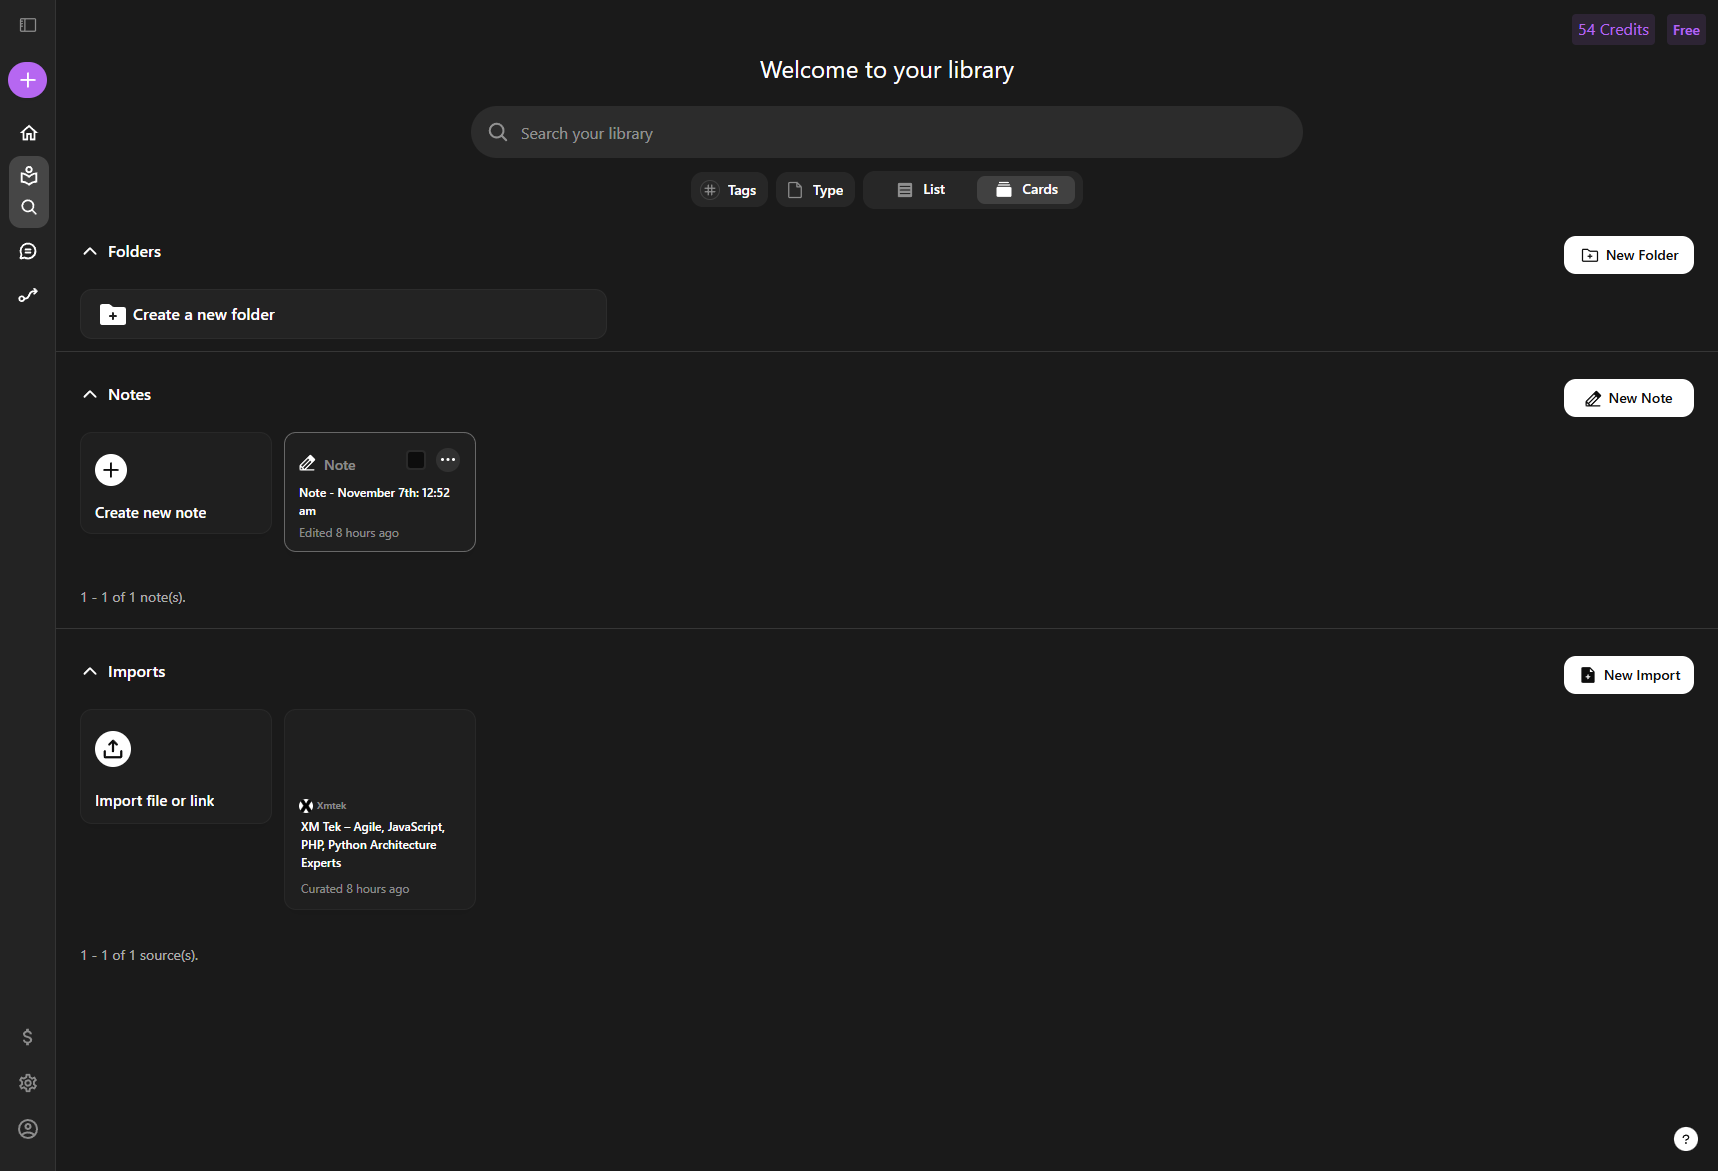The height and width of the screenshot is (1171, 1718).
Task: Open settings gear in sidebar
Action: pos(28,1083)
